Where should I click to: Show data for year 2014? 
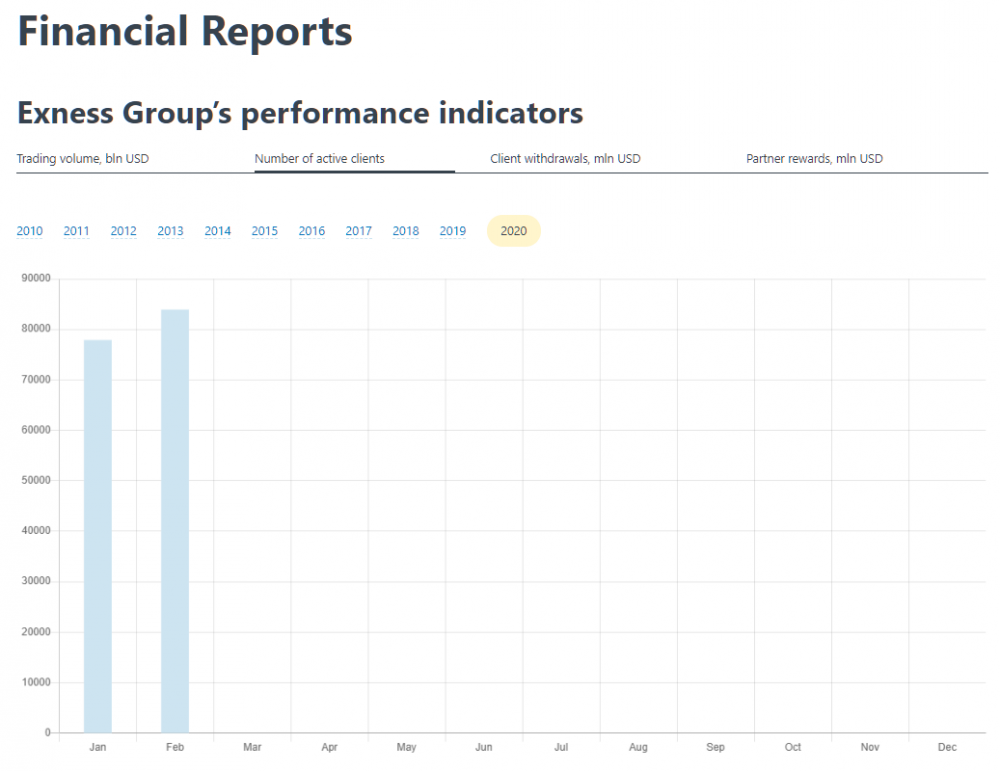(217, 231)
